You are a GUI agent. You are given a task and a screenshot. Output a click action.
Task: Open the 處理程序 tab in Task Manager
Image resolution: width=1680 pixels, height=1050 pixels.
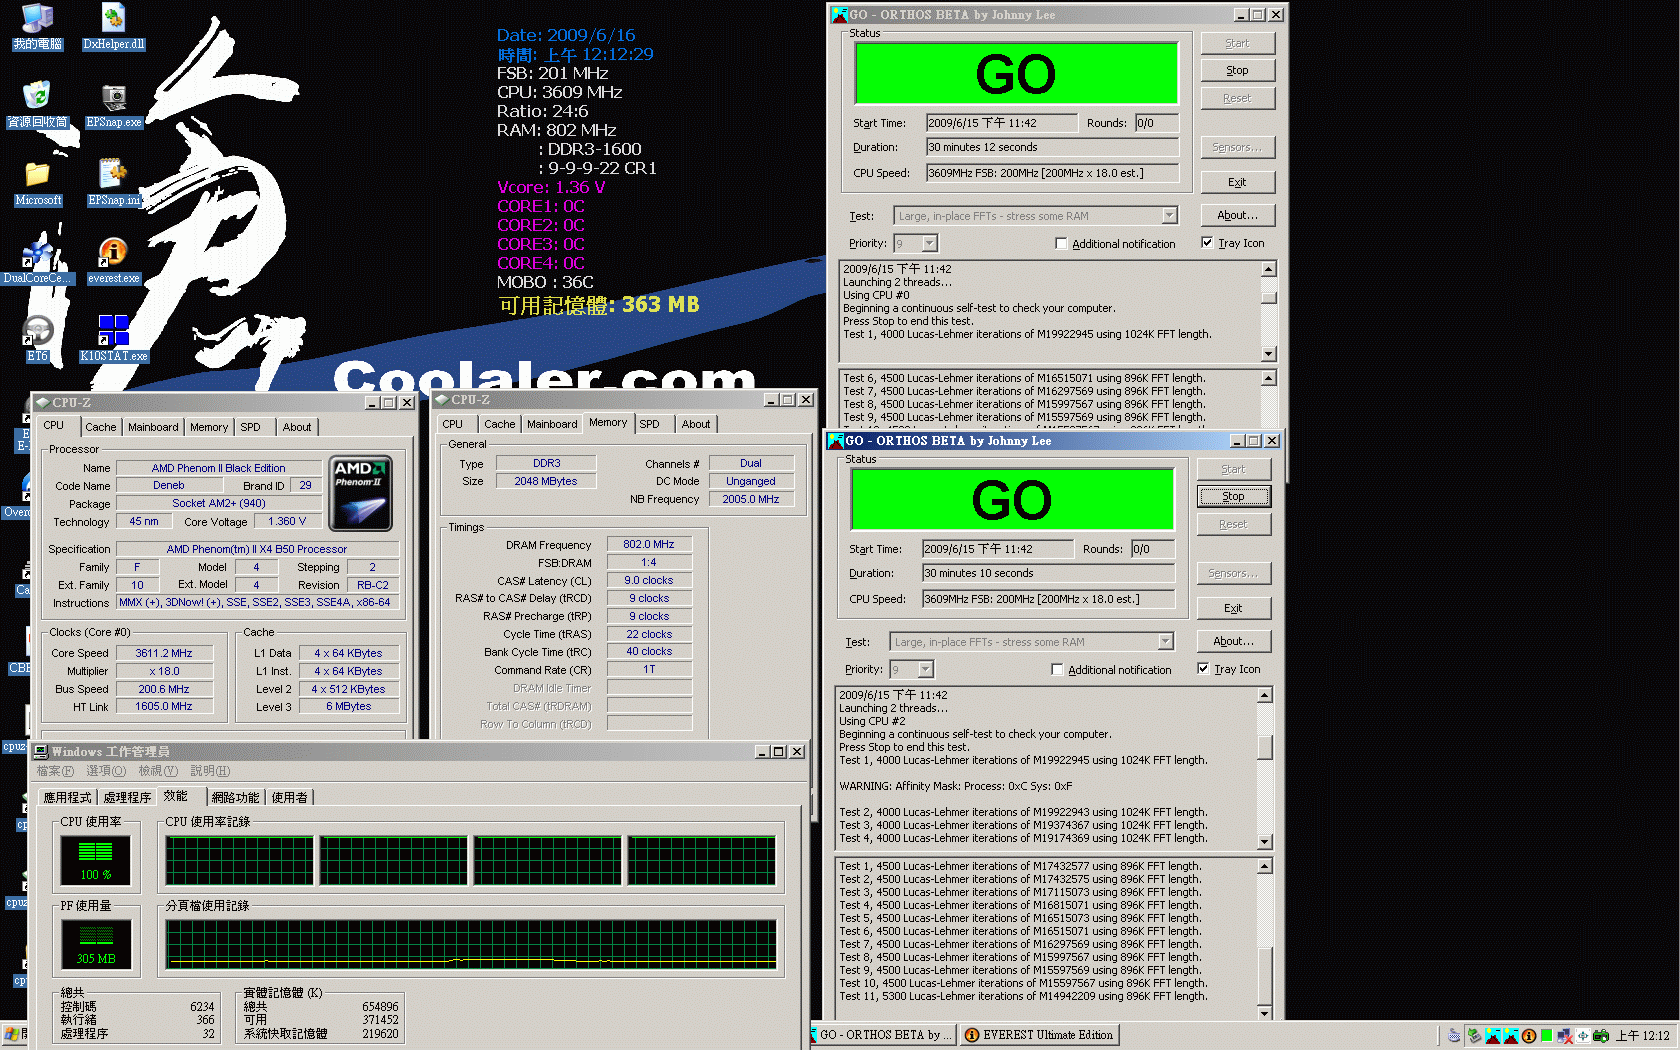coord(127,797)
